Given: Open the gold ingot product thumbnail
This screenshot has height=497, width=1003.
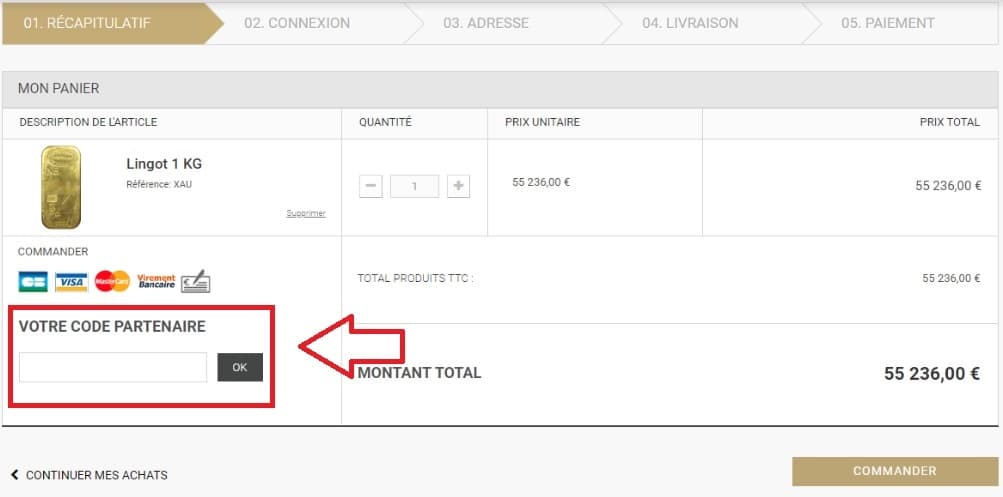Looking at the screenshot, I should point(61,187).
